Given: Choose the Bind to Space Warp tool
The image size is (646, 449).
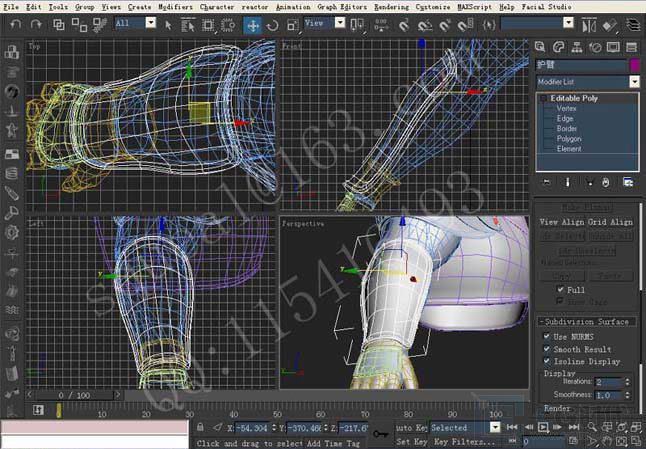Looking at the screenshot, I should pyautogui.click(x=99, y=25).
